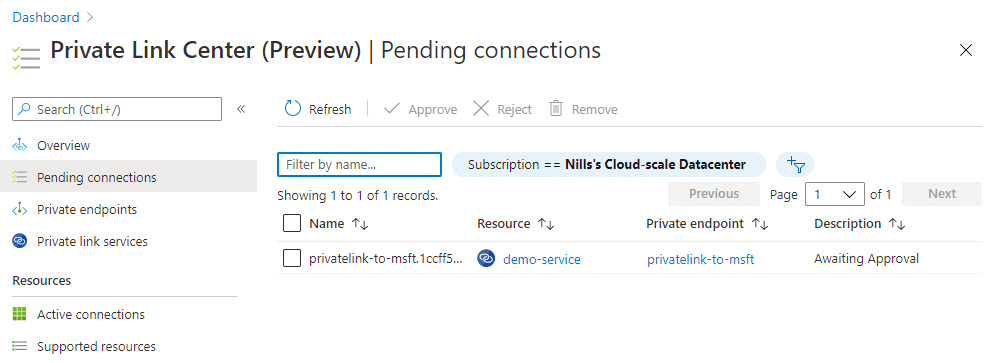Open the privatelink-to-msft endpoint link

(x=700, y=259)
